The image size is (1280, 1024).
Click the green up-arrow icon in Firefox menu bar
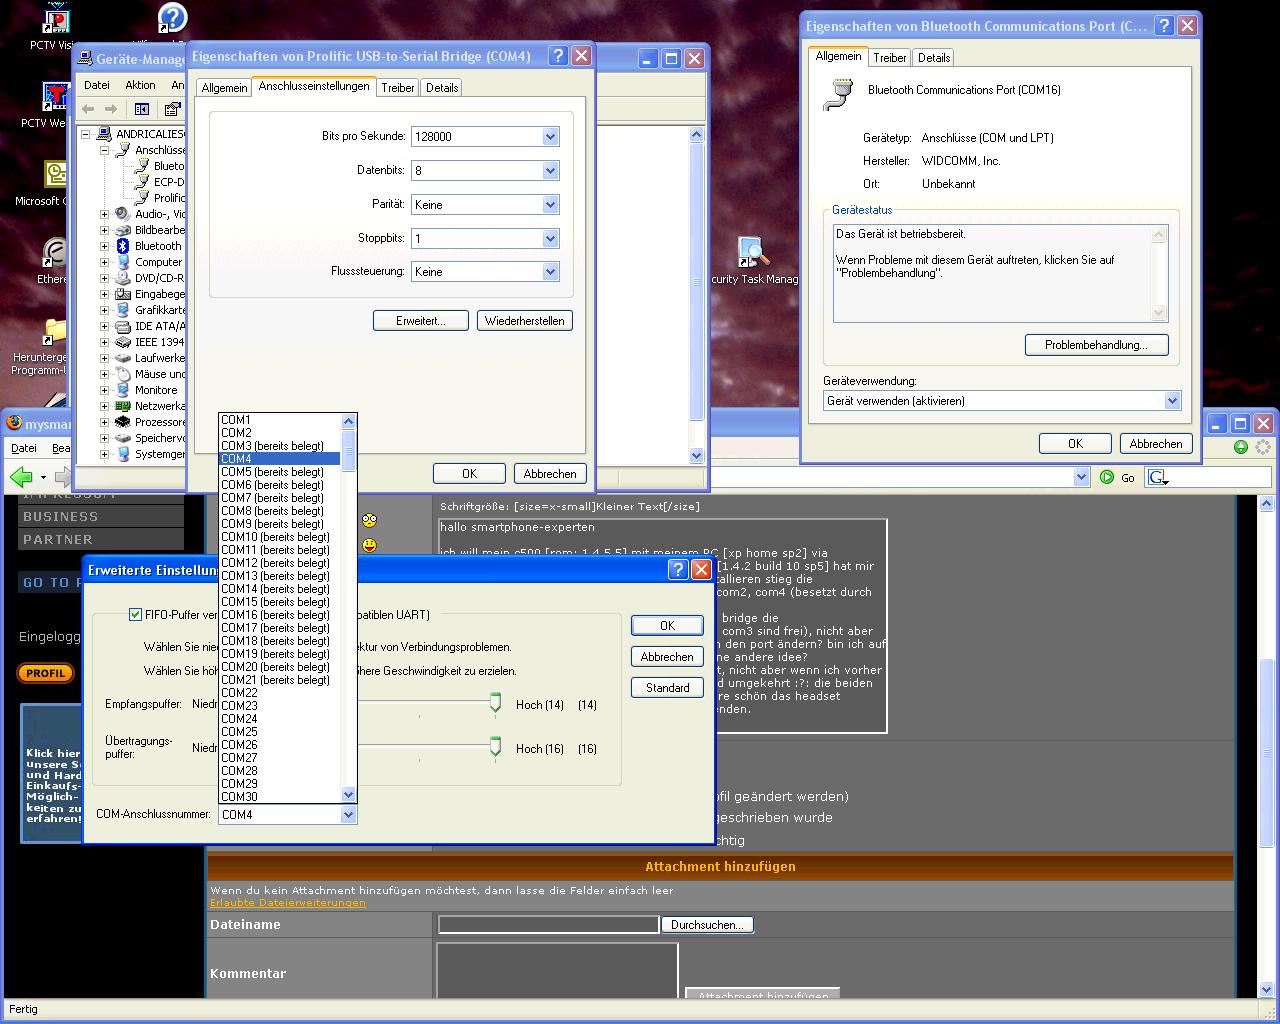coord(1240,448)
